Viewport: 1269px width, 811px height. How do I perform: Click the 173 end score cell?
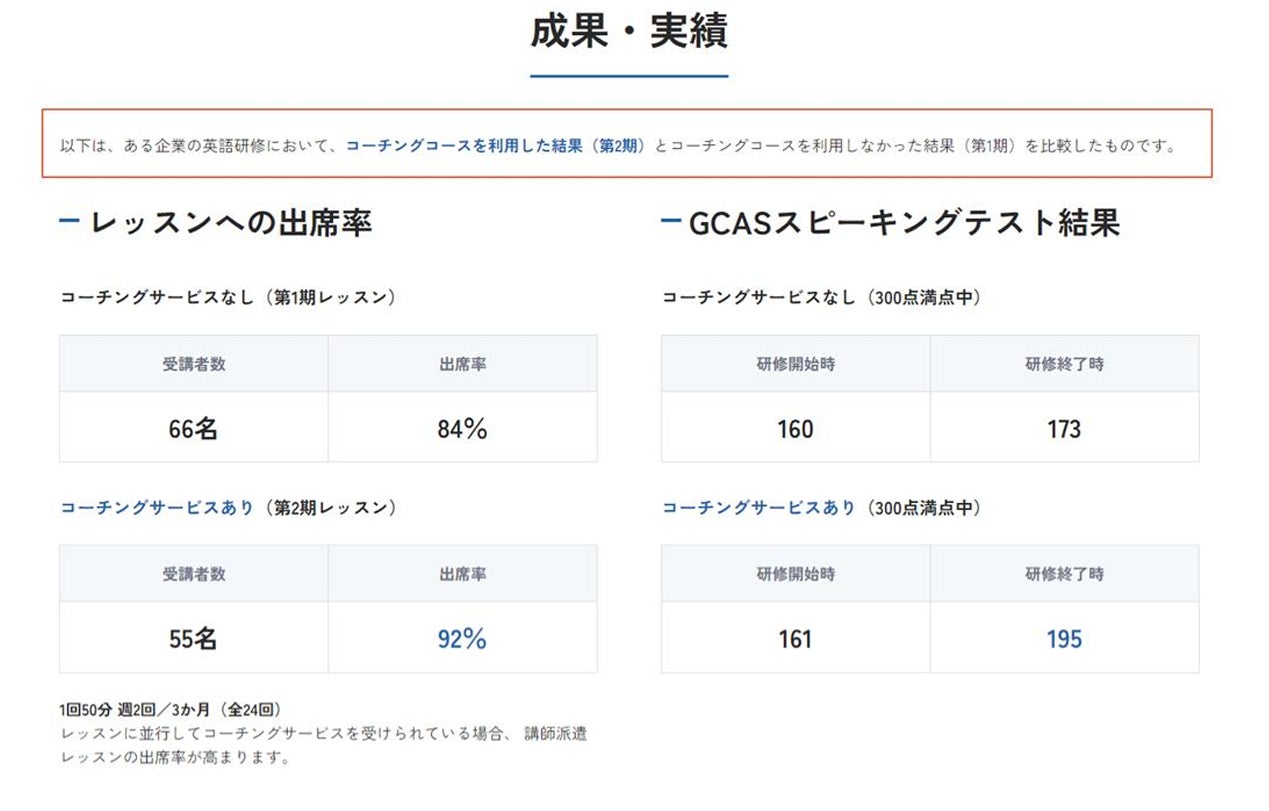pos(1064,429)
